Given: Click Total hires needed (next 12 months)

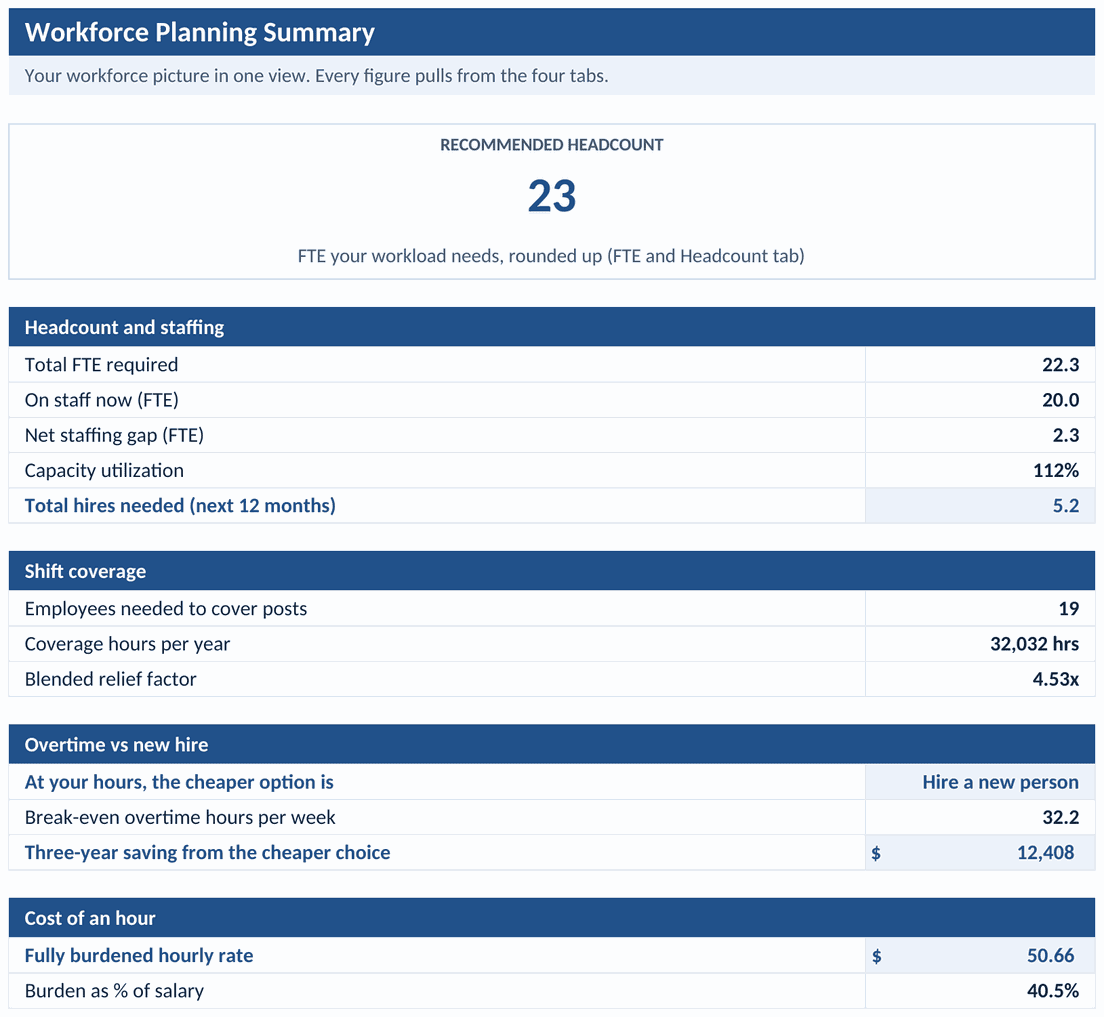Looking at the screenshot, I should click(180, 506).
